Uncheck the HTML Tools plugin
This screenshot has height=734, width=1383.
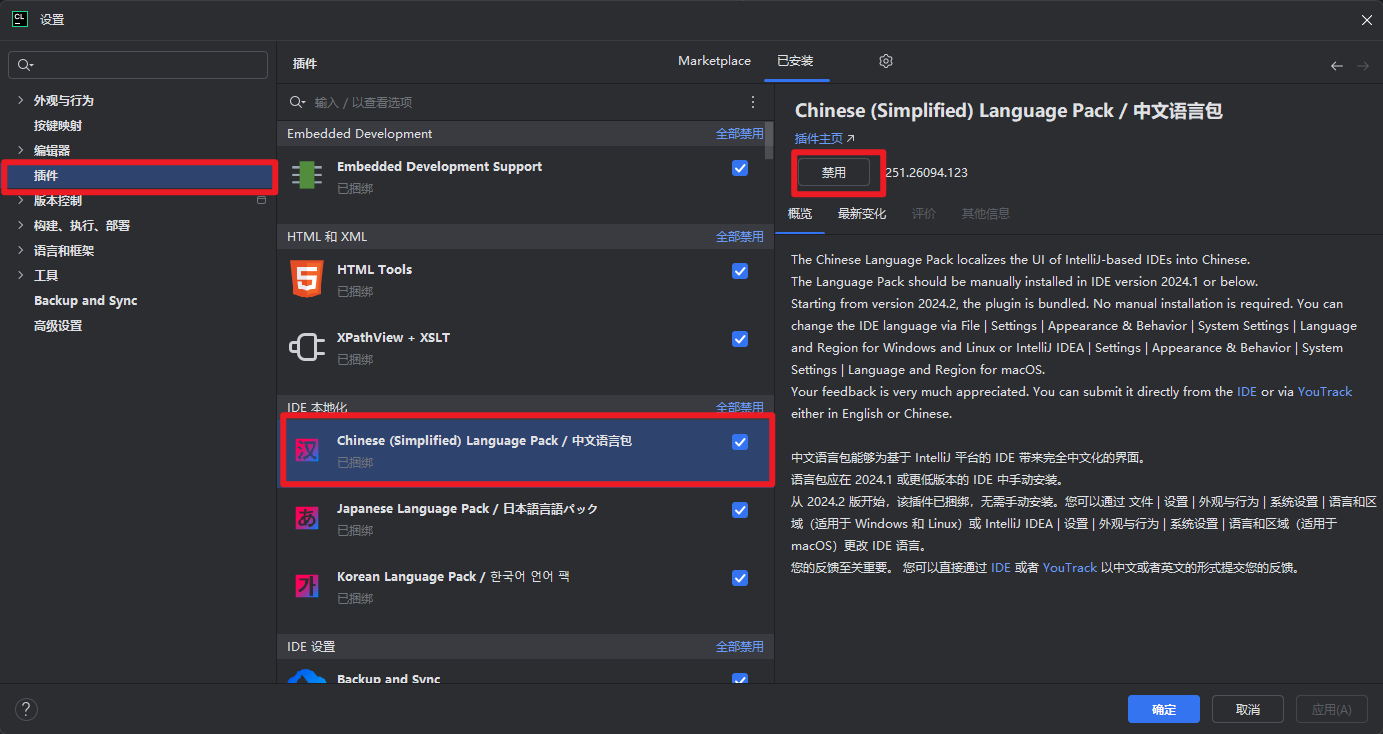tap(740, 271)
